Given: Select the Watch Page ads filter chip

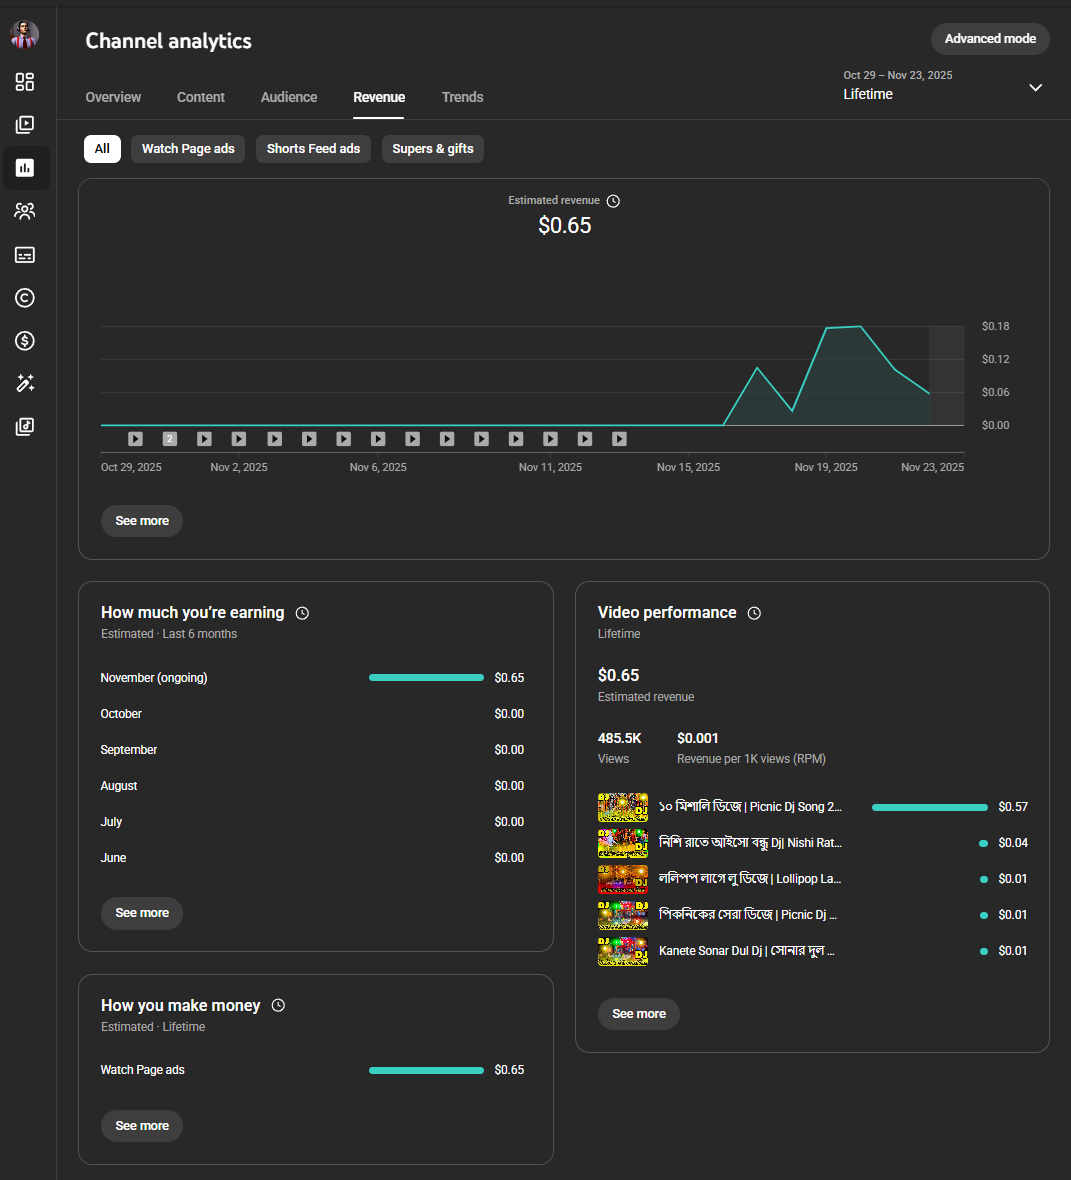Looking at the screenshot, I should point(188,149).
